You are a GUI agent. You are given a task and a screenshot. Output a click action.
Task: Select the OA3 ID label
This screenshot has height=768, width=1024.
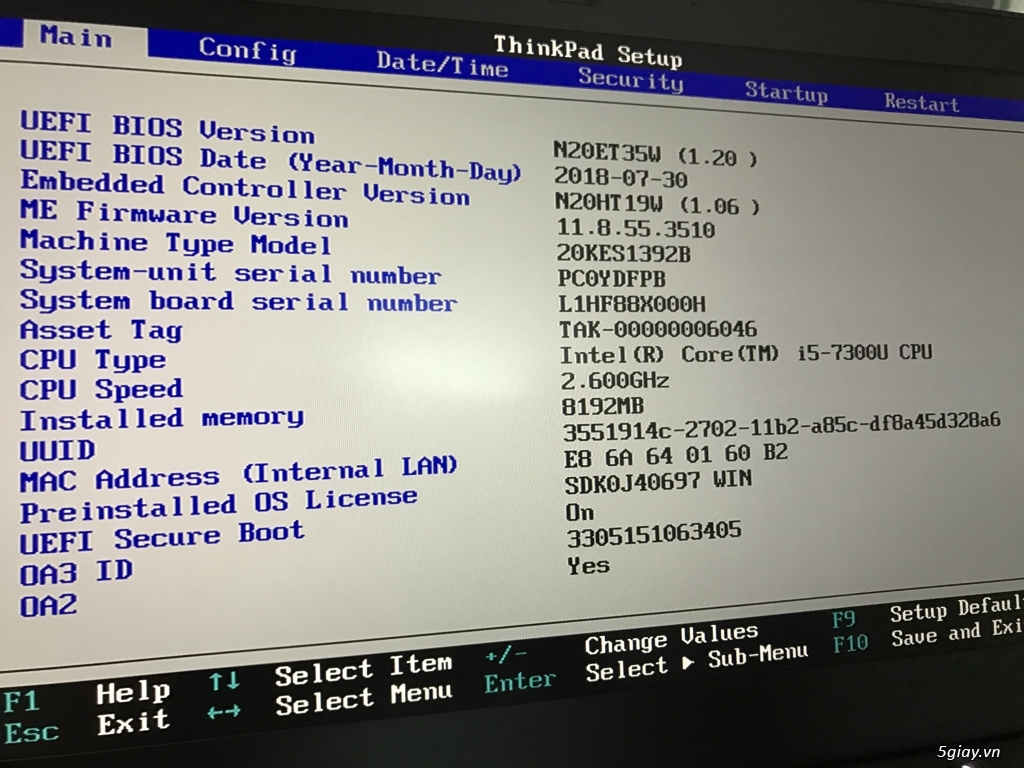tap(76, 573)
